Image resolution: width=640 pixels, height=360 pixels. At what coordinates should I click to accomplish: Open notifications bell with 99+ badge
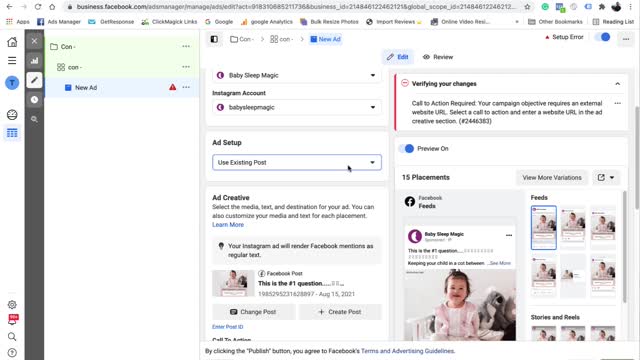click(13, 320)
